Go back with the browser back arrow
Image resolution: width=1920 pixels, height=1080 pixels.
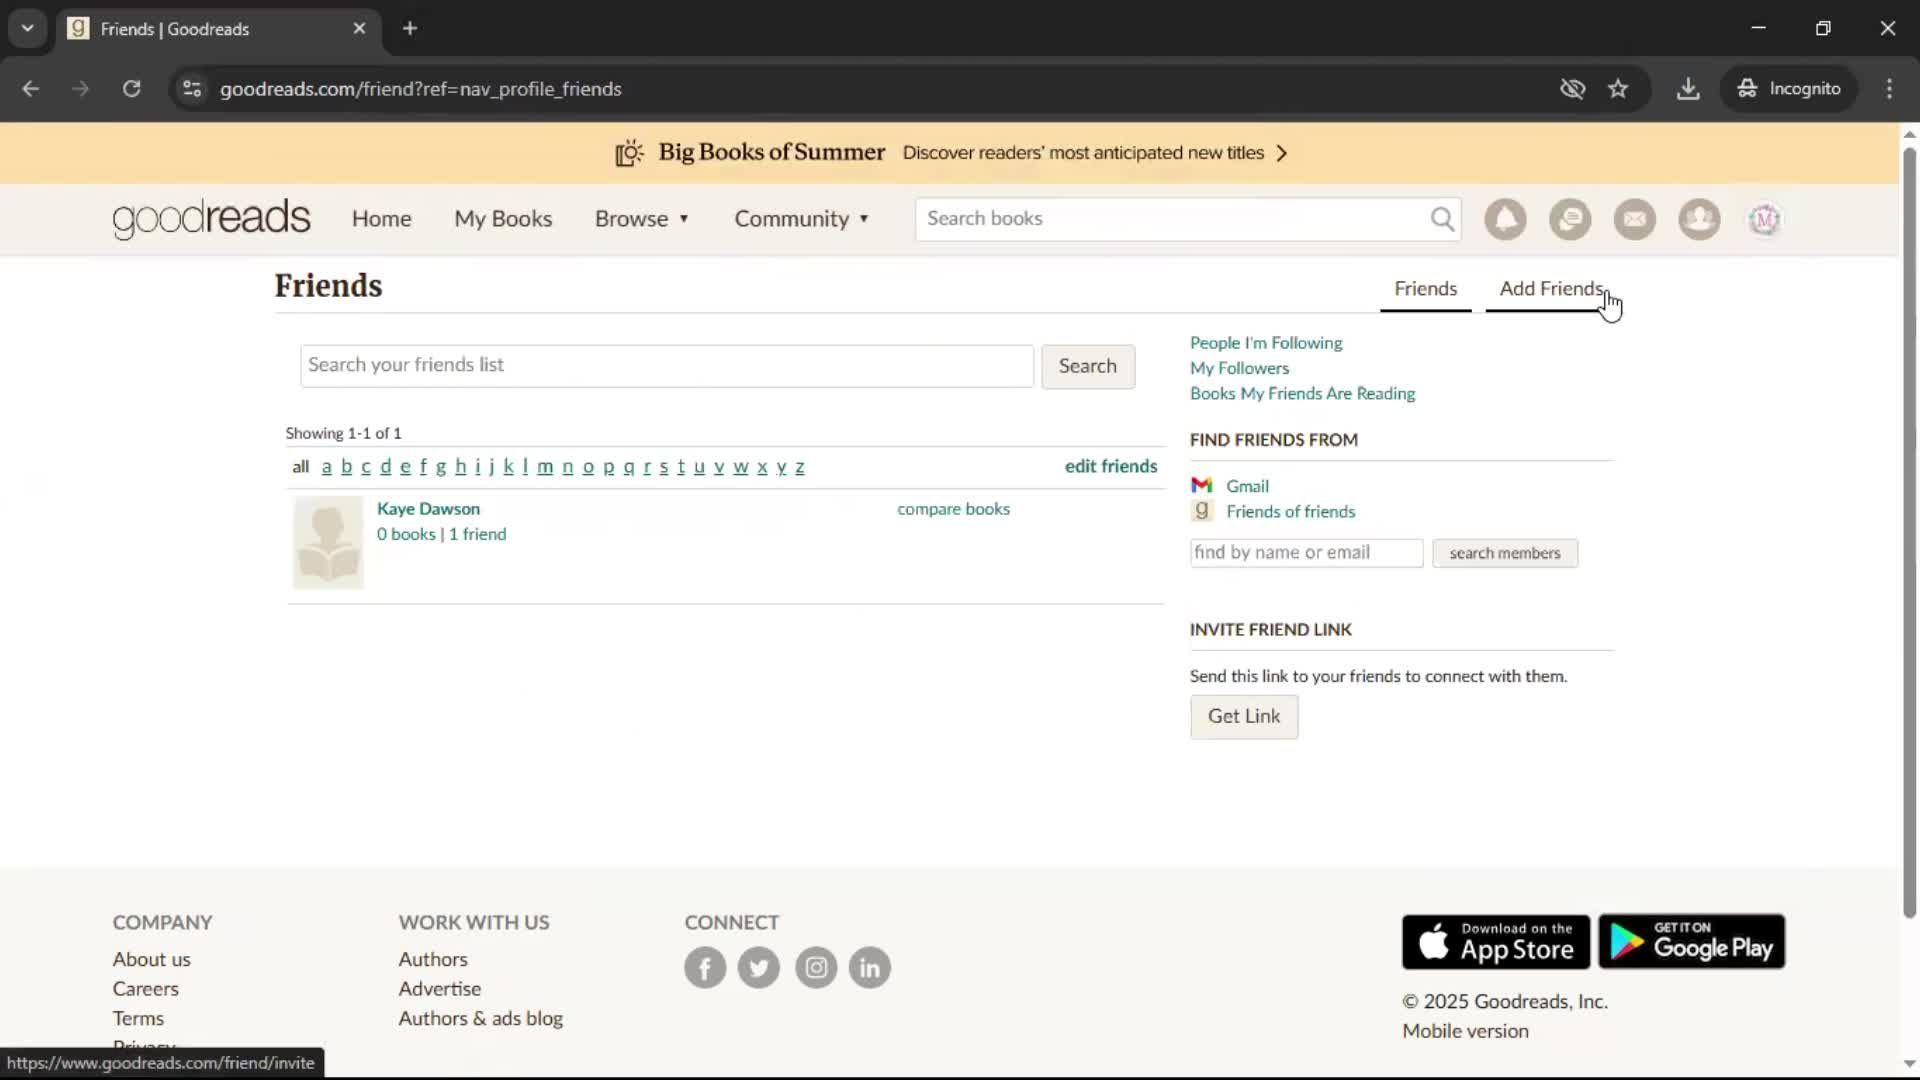(x=31, y=89)
